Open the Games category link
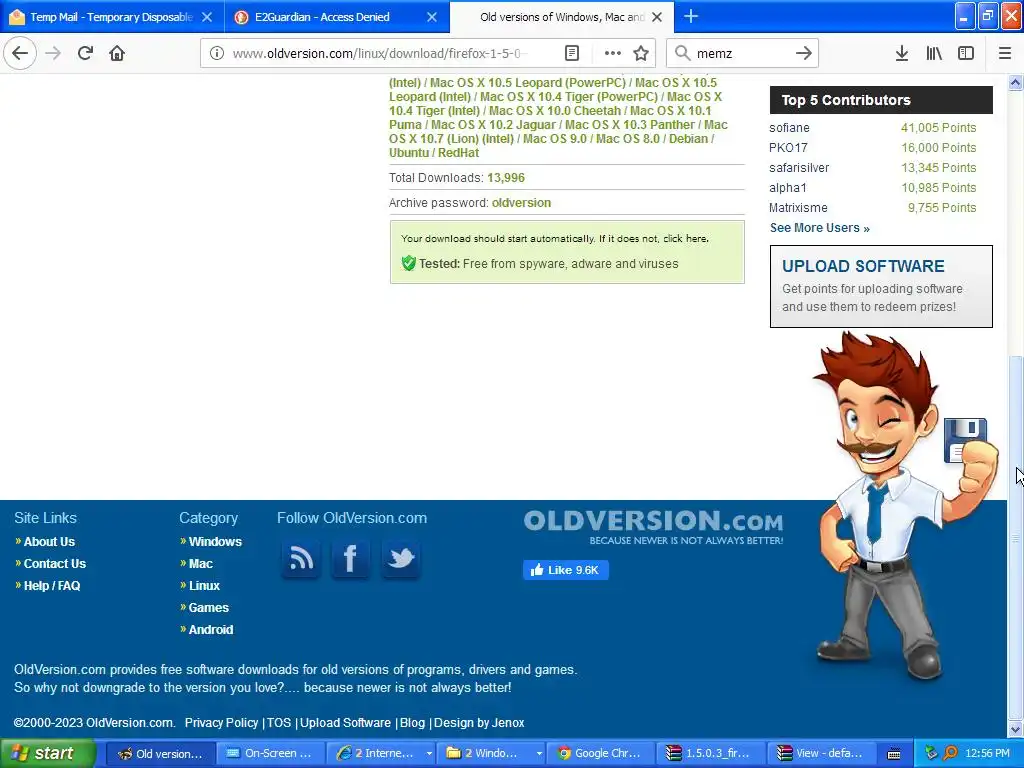This screenshot has height=768, width=1024. pos(208,607)
